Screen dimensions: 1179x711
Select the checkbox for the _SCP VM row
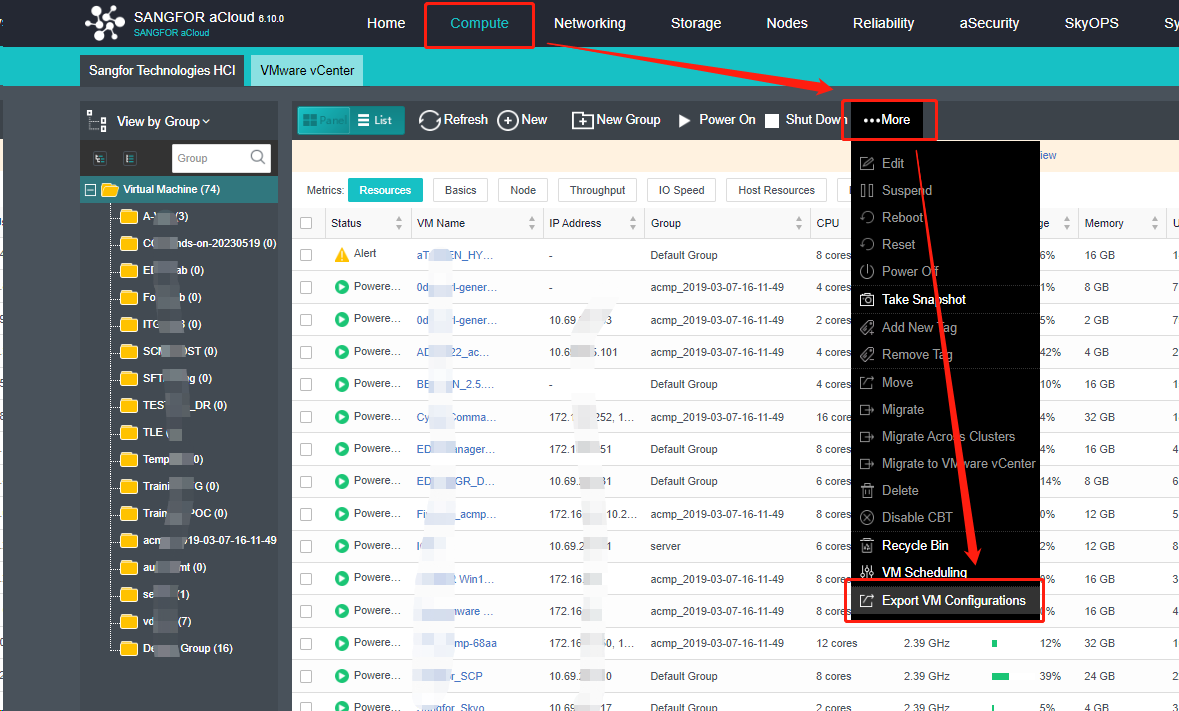pos(306,676)
